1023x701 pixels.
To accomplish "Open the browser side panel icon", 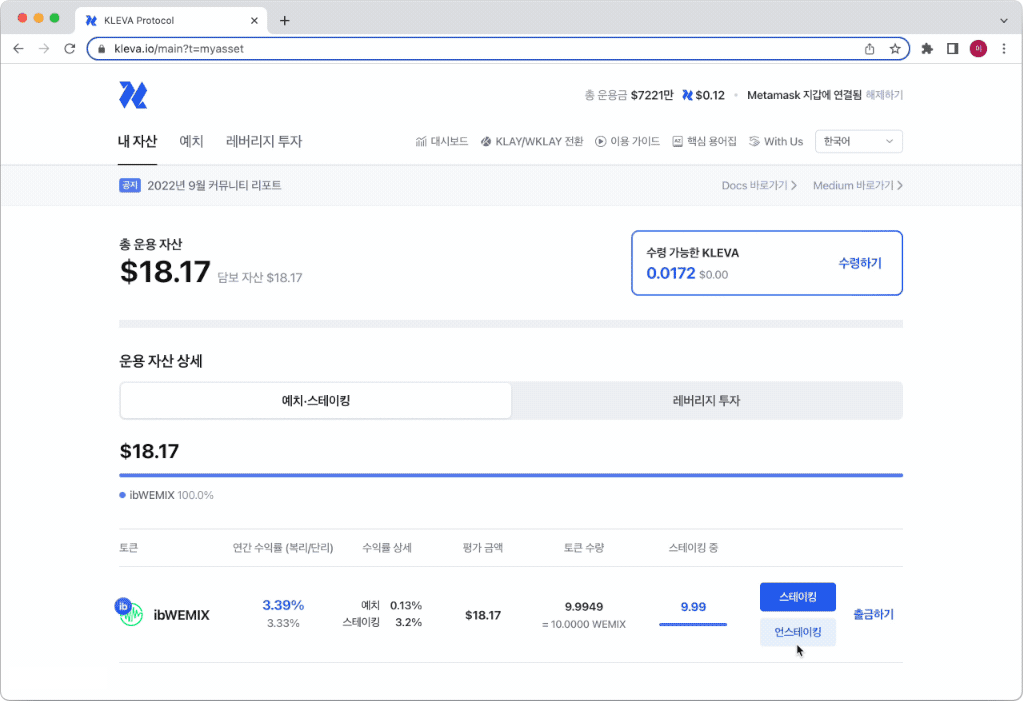I will click(952, 48).
